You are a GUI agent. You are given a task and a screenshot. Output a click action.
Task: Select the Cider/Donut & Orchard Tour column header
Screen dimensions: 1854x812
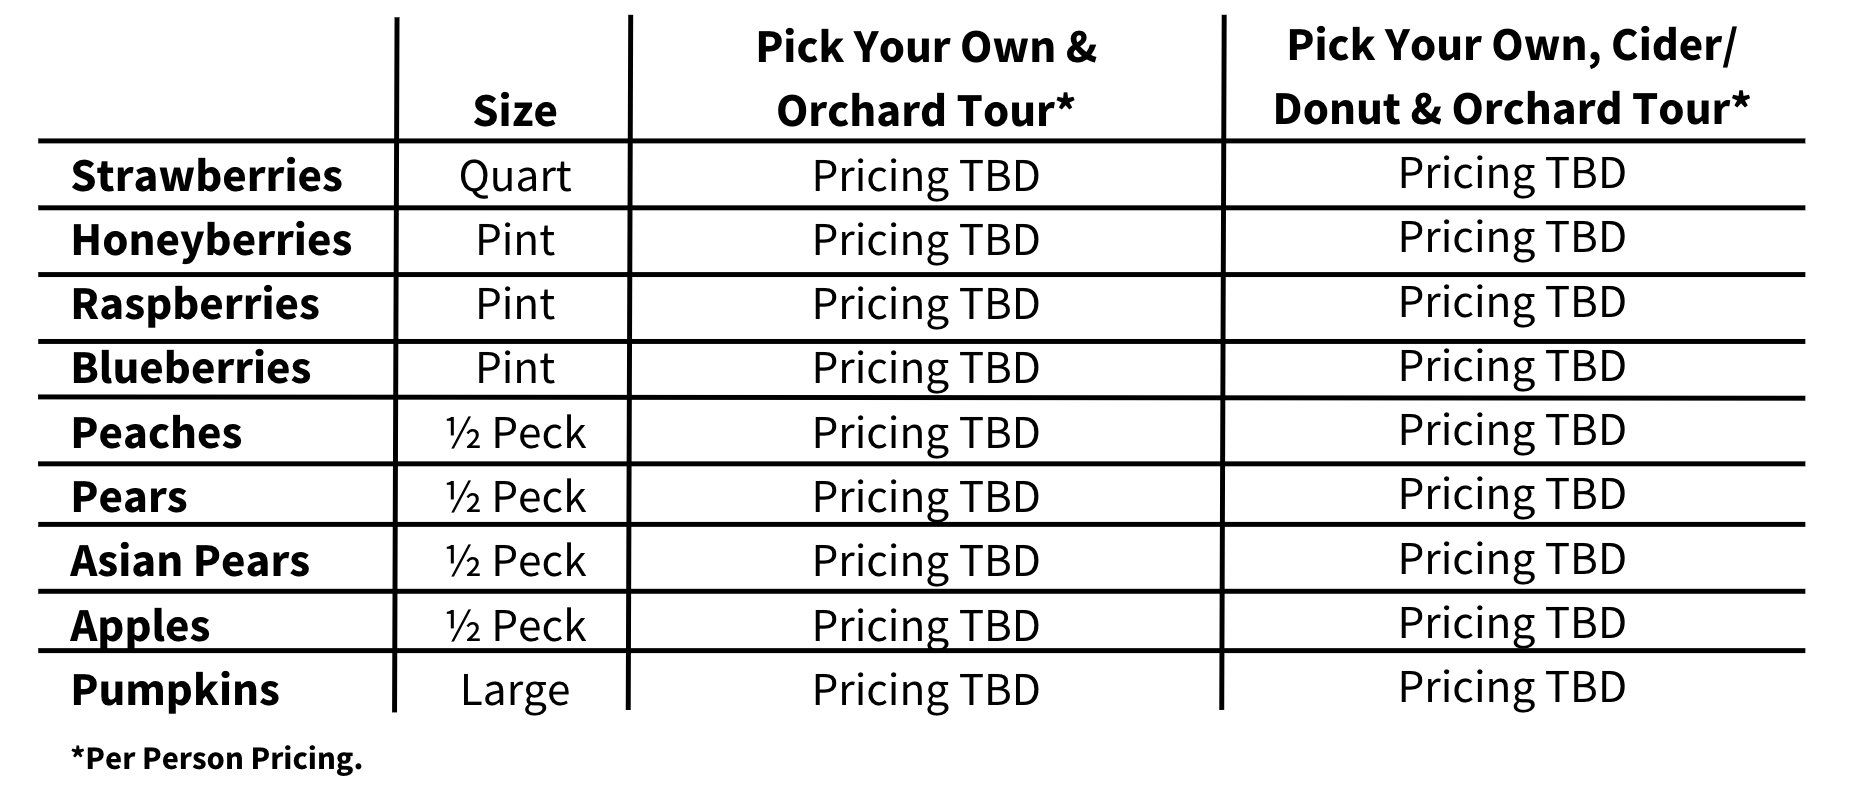(1511, 77)
